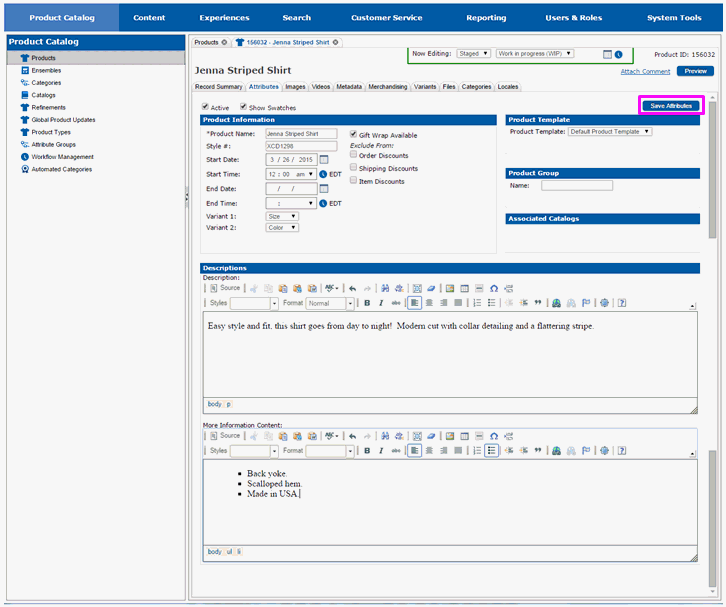Open the Content top menu
This screenshot has width=726, height=607.
click(149, 18)
